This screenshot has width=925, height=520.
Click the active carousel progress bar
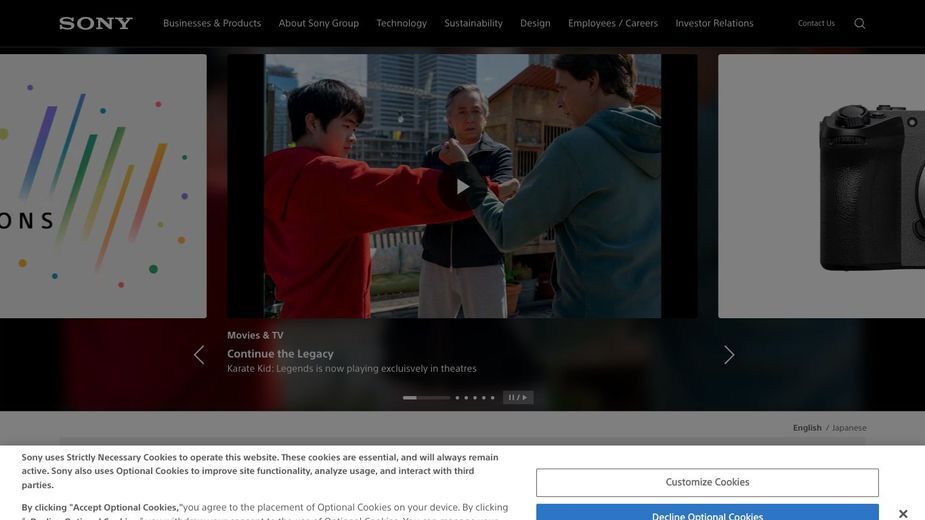point(426,398)
